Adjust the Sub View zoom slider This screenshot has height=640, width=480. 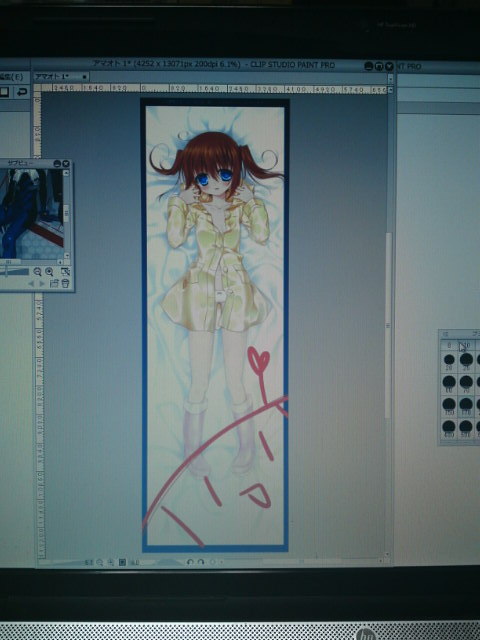[14, 272]
